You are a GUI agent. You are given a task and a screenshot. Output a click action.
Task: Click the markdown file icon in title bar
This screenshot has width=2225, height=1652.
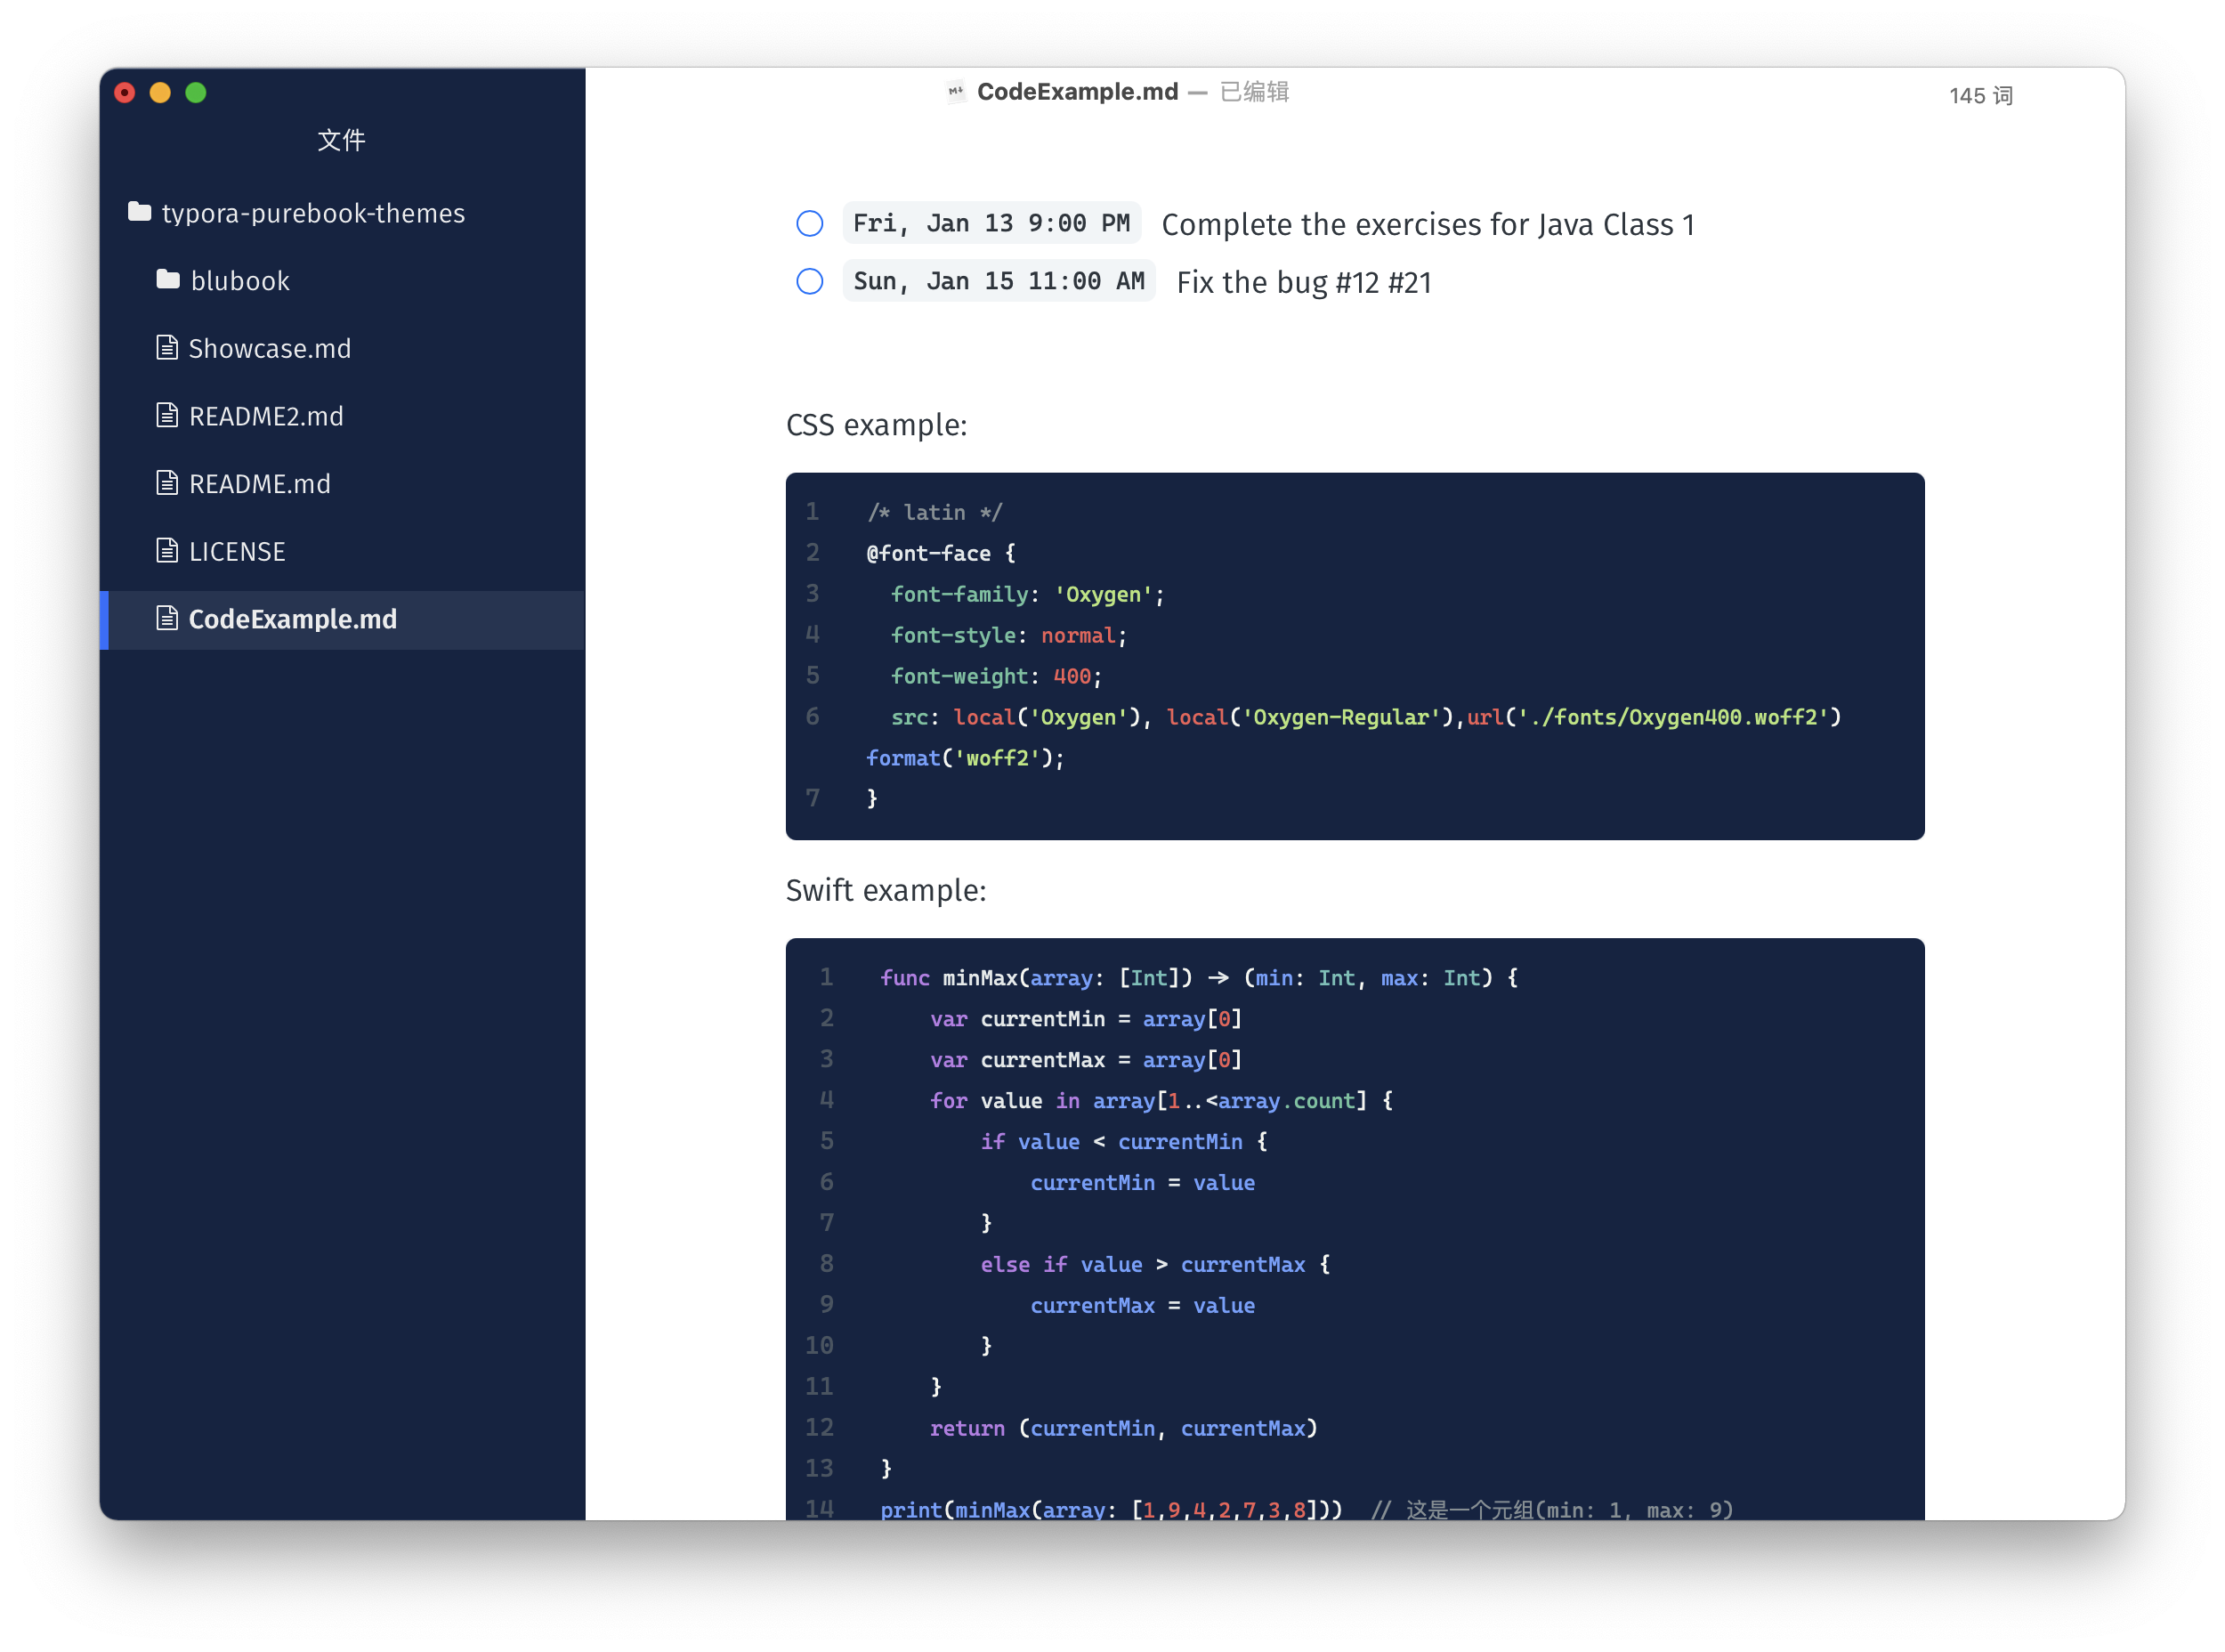tap(956, 92)
